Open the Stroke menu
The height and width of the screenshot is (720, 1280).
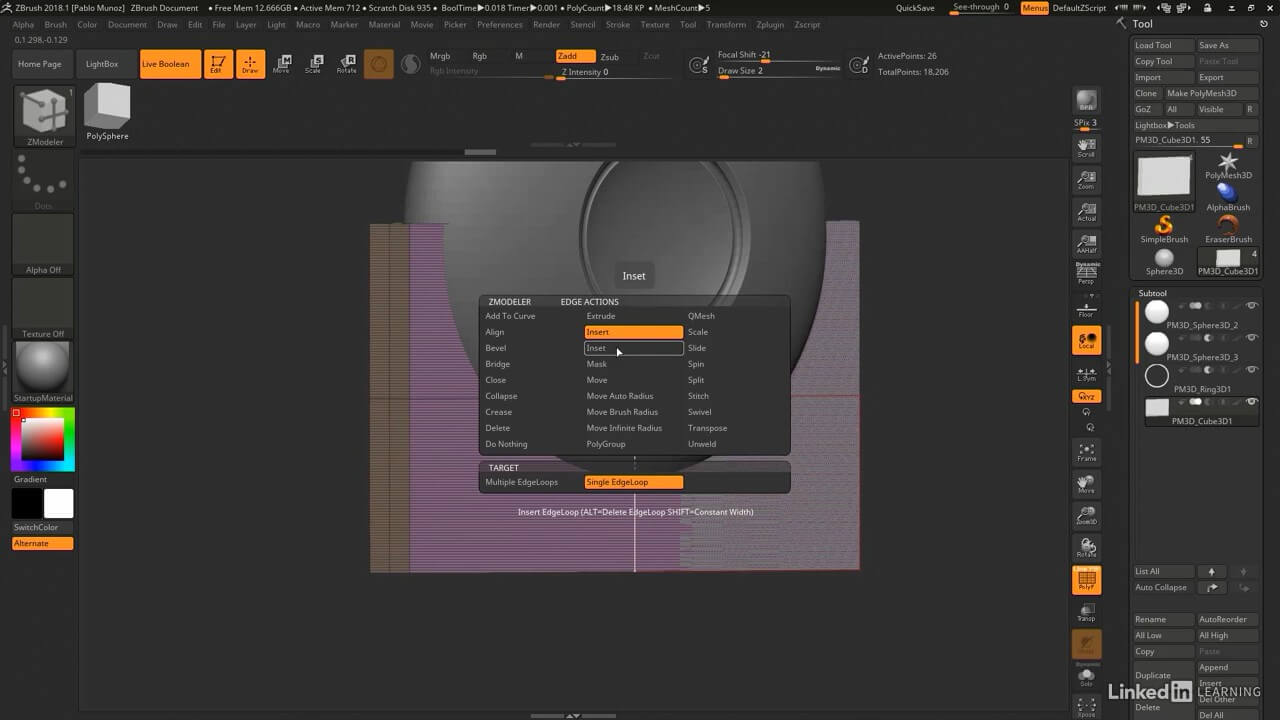click(618, 24)
